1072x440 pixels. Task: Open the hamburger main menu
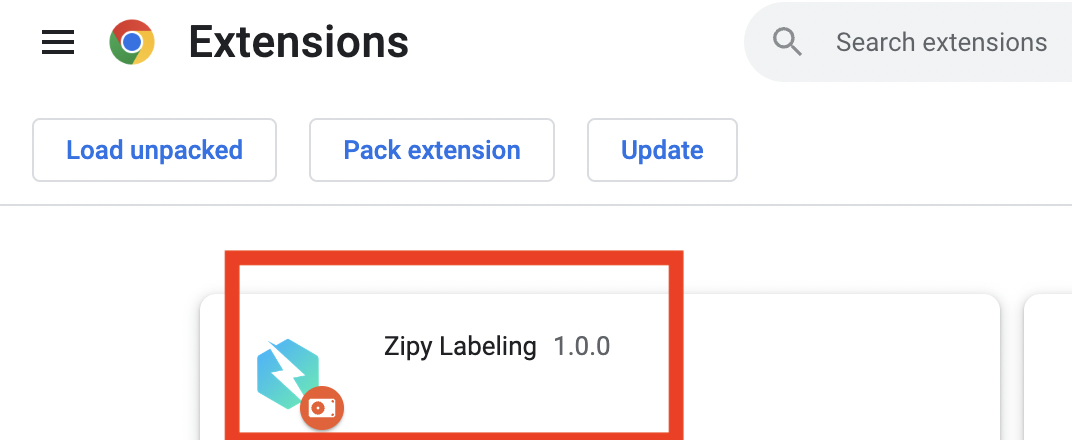tap(58, 42)
